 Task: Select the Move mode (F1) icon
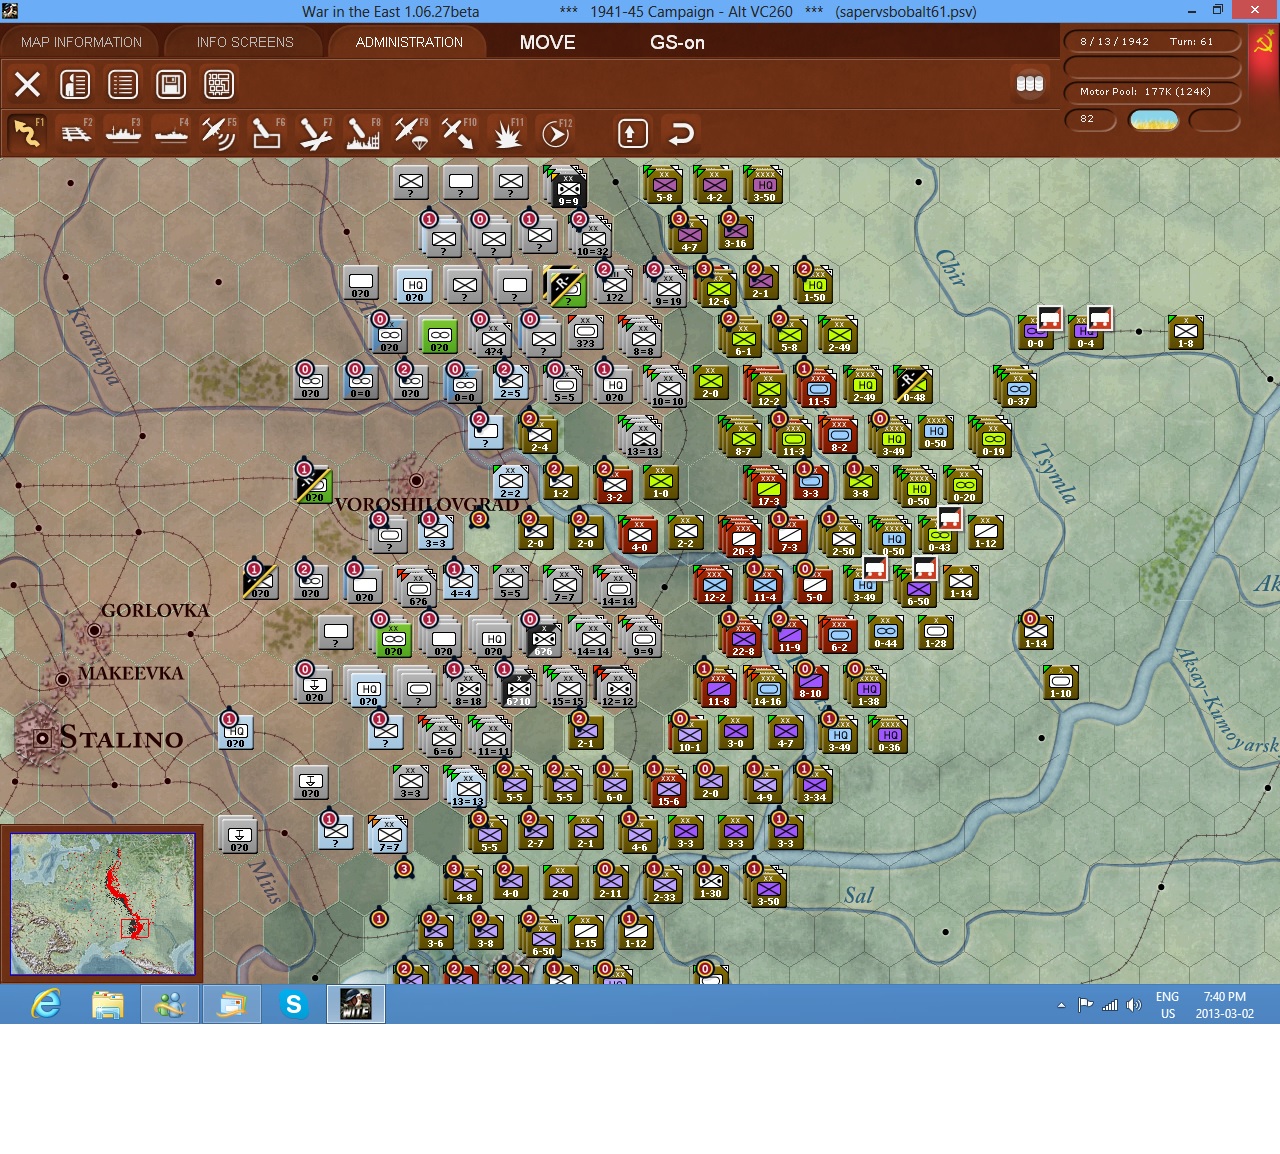[x=27, y=133]
